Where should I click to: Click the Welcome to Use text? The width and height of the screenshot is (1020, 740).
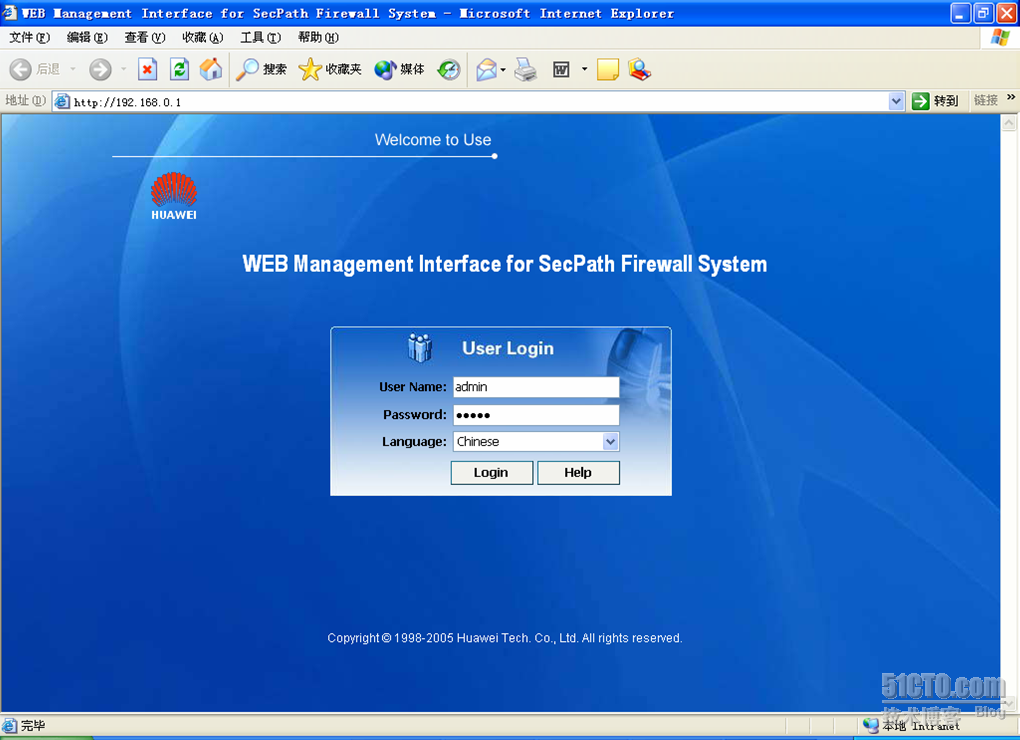(x=433, y=140)
